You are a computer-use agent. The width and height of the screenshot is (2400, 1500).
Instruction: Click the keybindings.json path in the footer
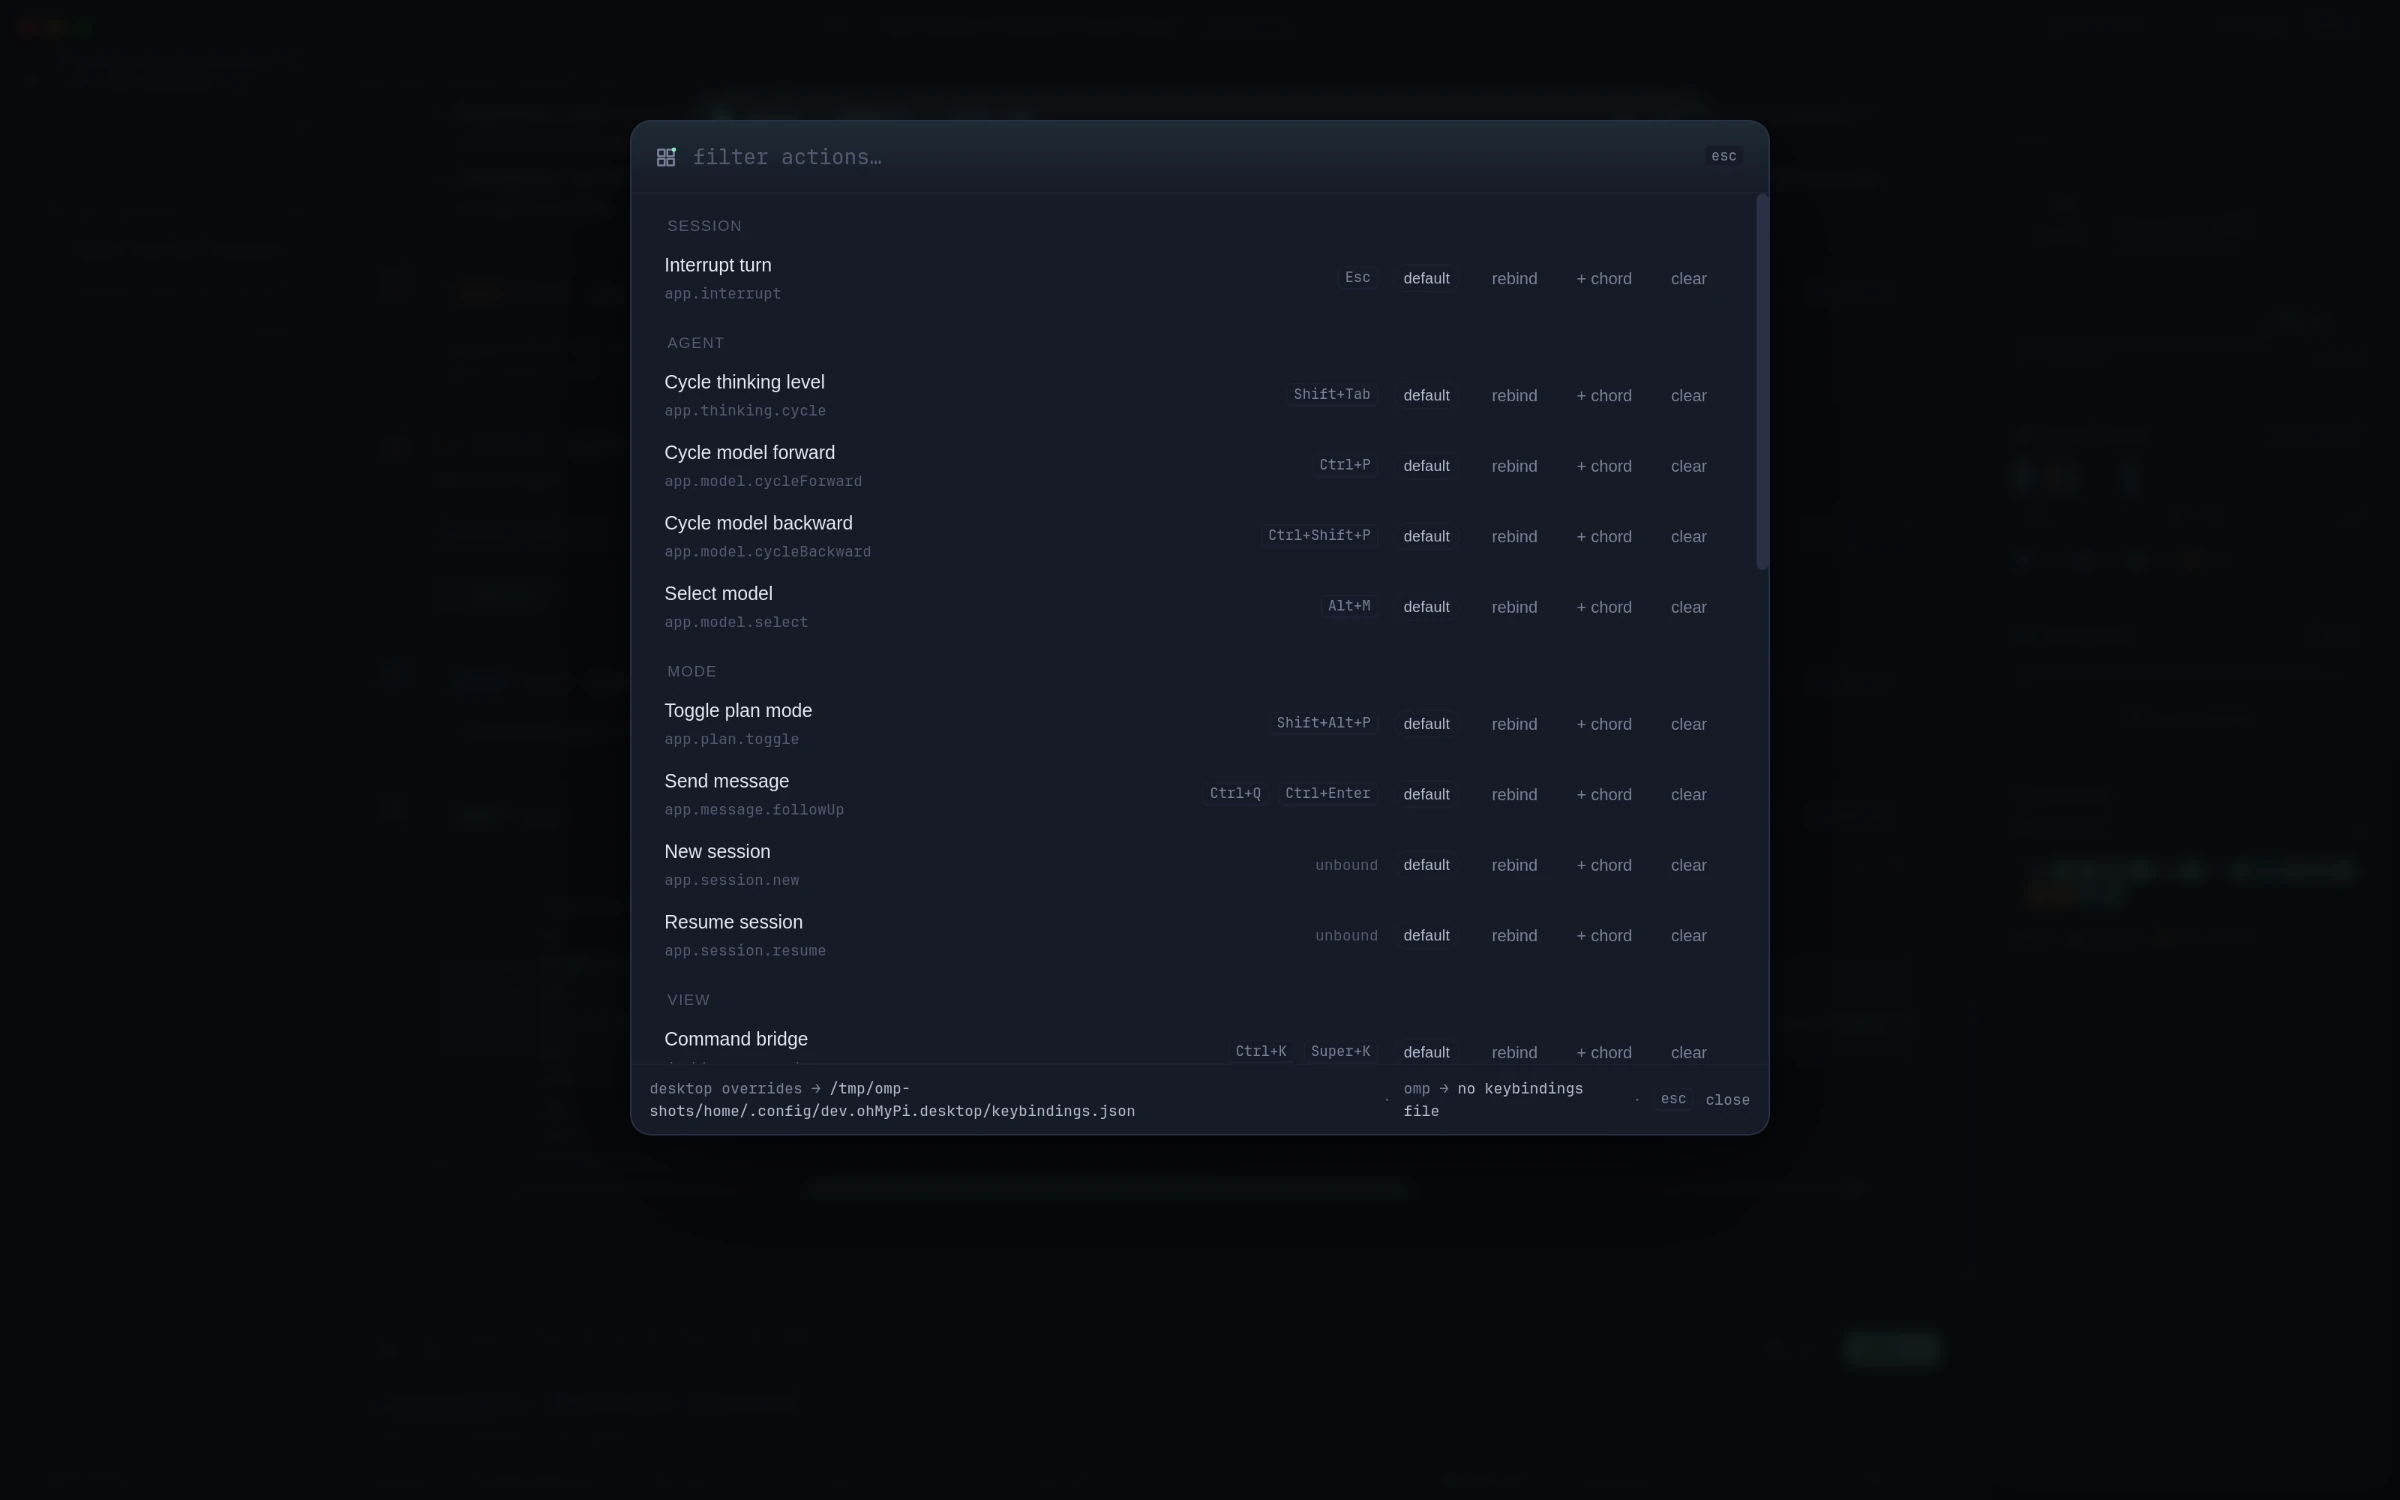pos(892,1100)
